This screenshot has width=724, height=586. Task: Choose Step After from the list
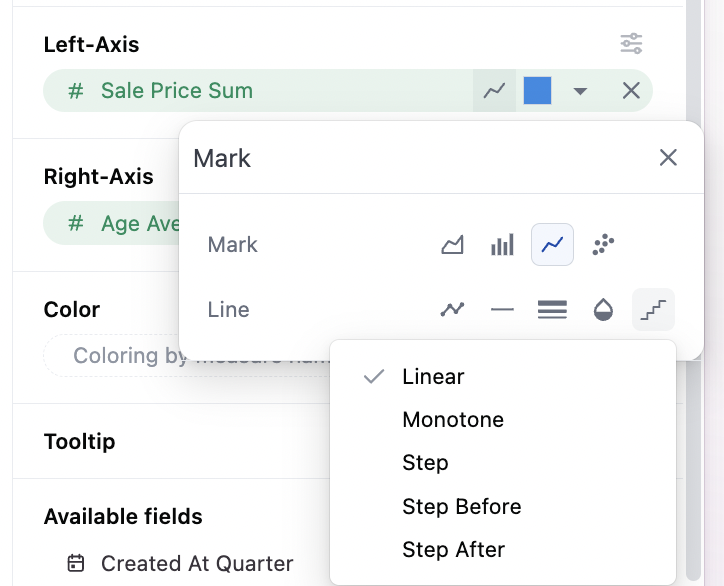pos(453,550)
